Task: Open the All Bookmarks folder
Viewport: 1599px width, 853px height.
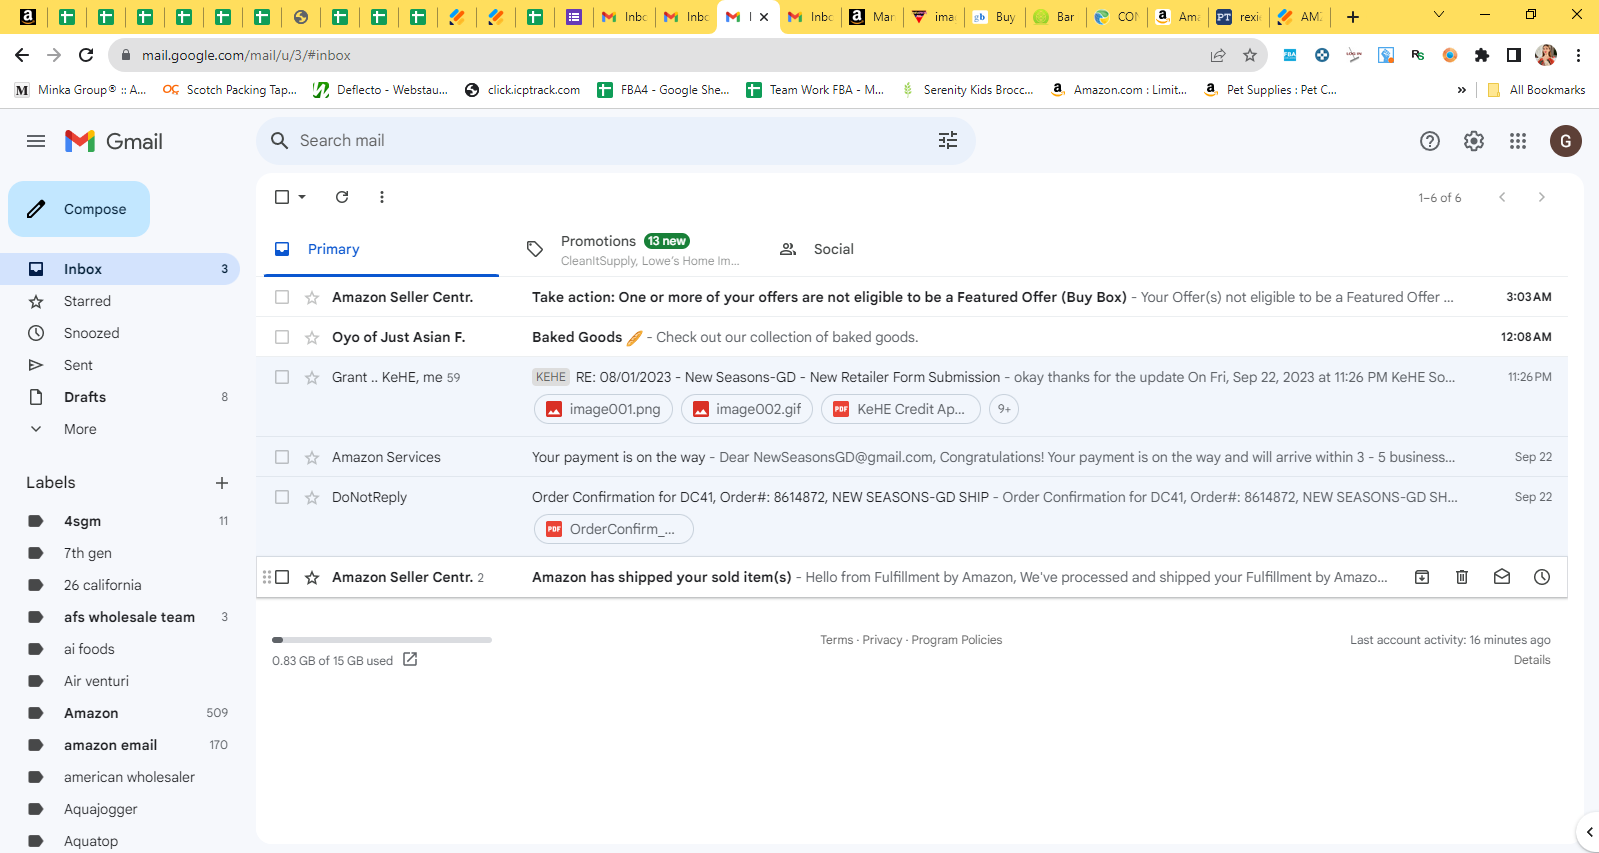Action: 1536,90
